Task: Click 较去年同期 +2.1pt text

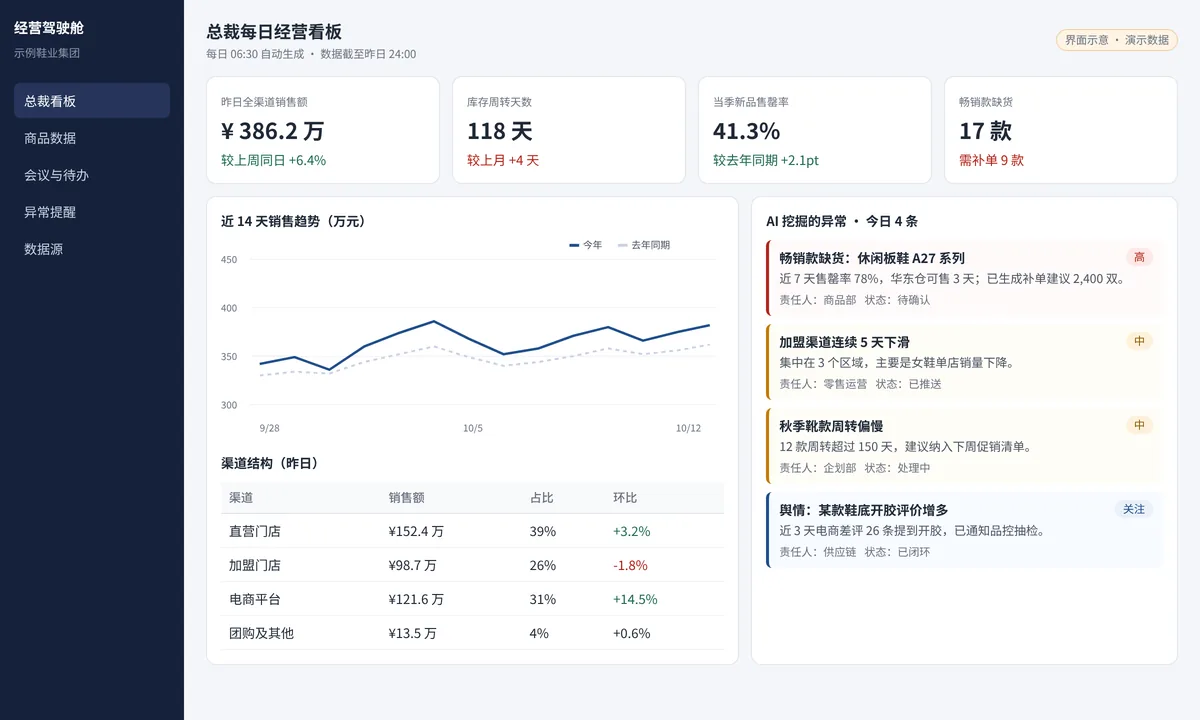Action: [767, 160]
